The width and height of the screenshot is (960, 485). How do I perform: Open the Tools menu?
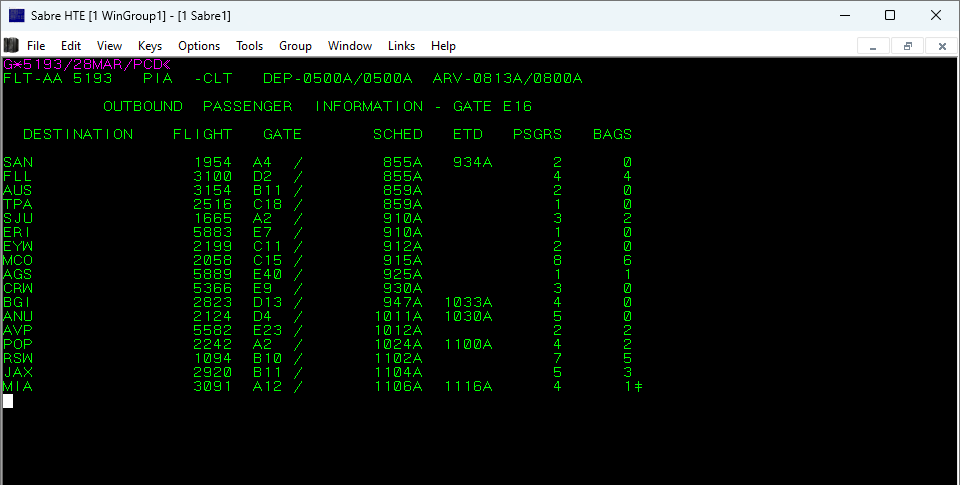[249, 46]
